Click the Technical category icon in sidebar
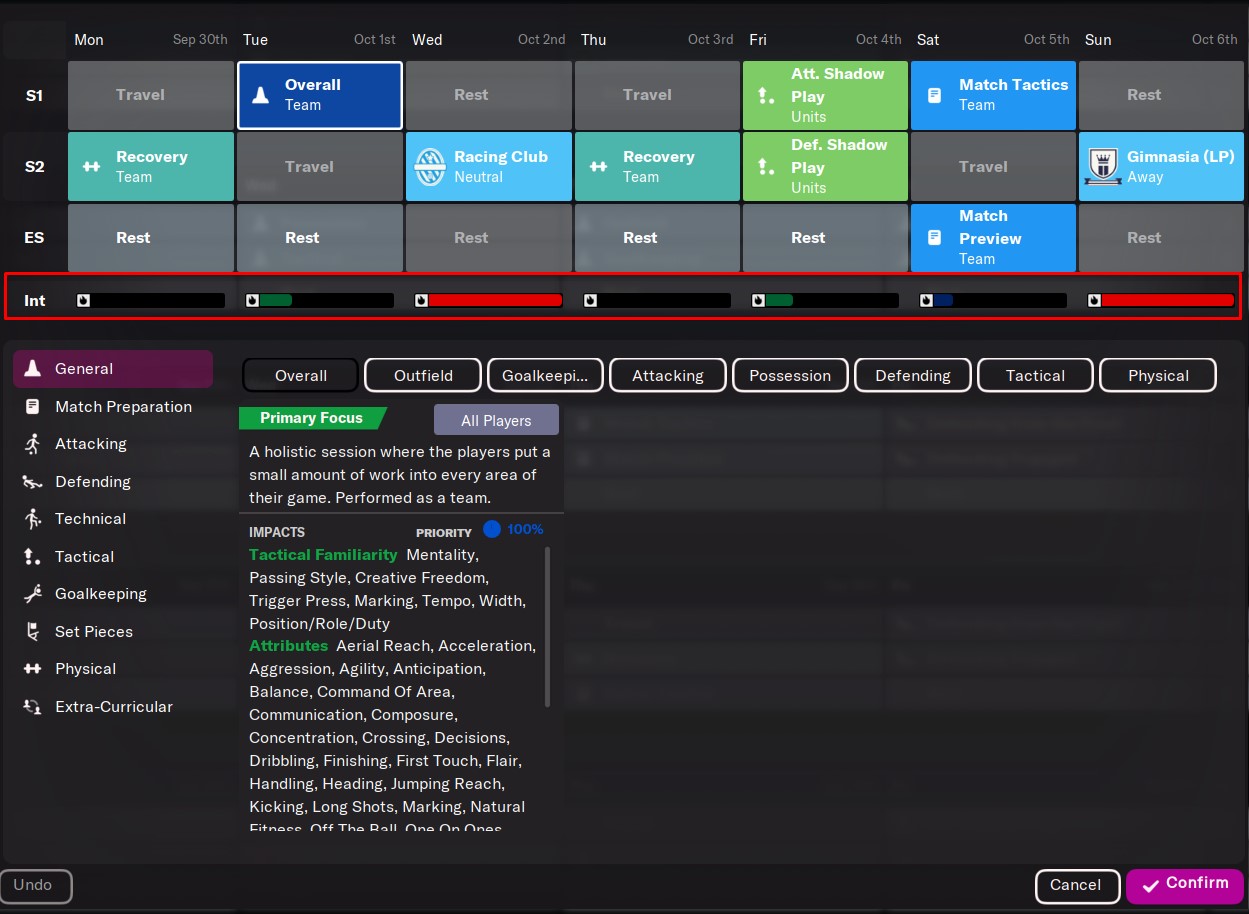1249x914 pixels. (x=33, y=519)
